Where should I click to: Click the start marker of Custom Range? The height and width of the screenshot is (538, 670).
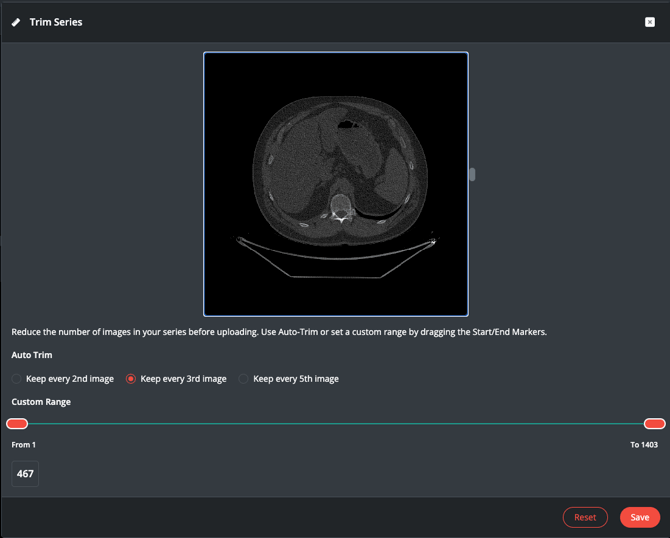pyautogui.click(x=17, y=424)
